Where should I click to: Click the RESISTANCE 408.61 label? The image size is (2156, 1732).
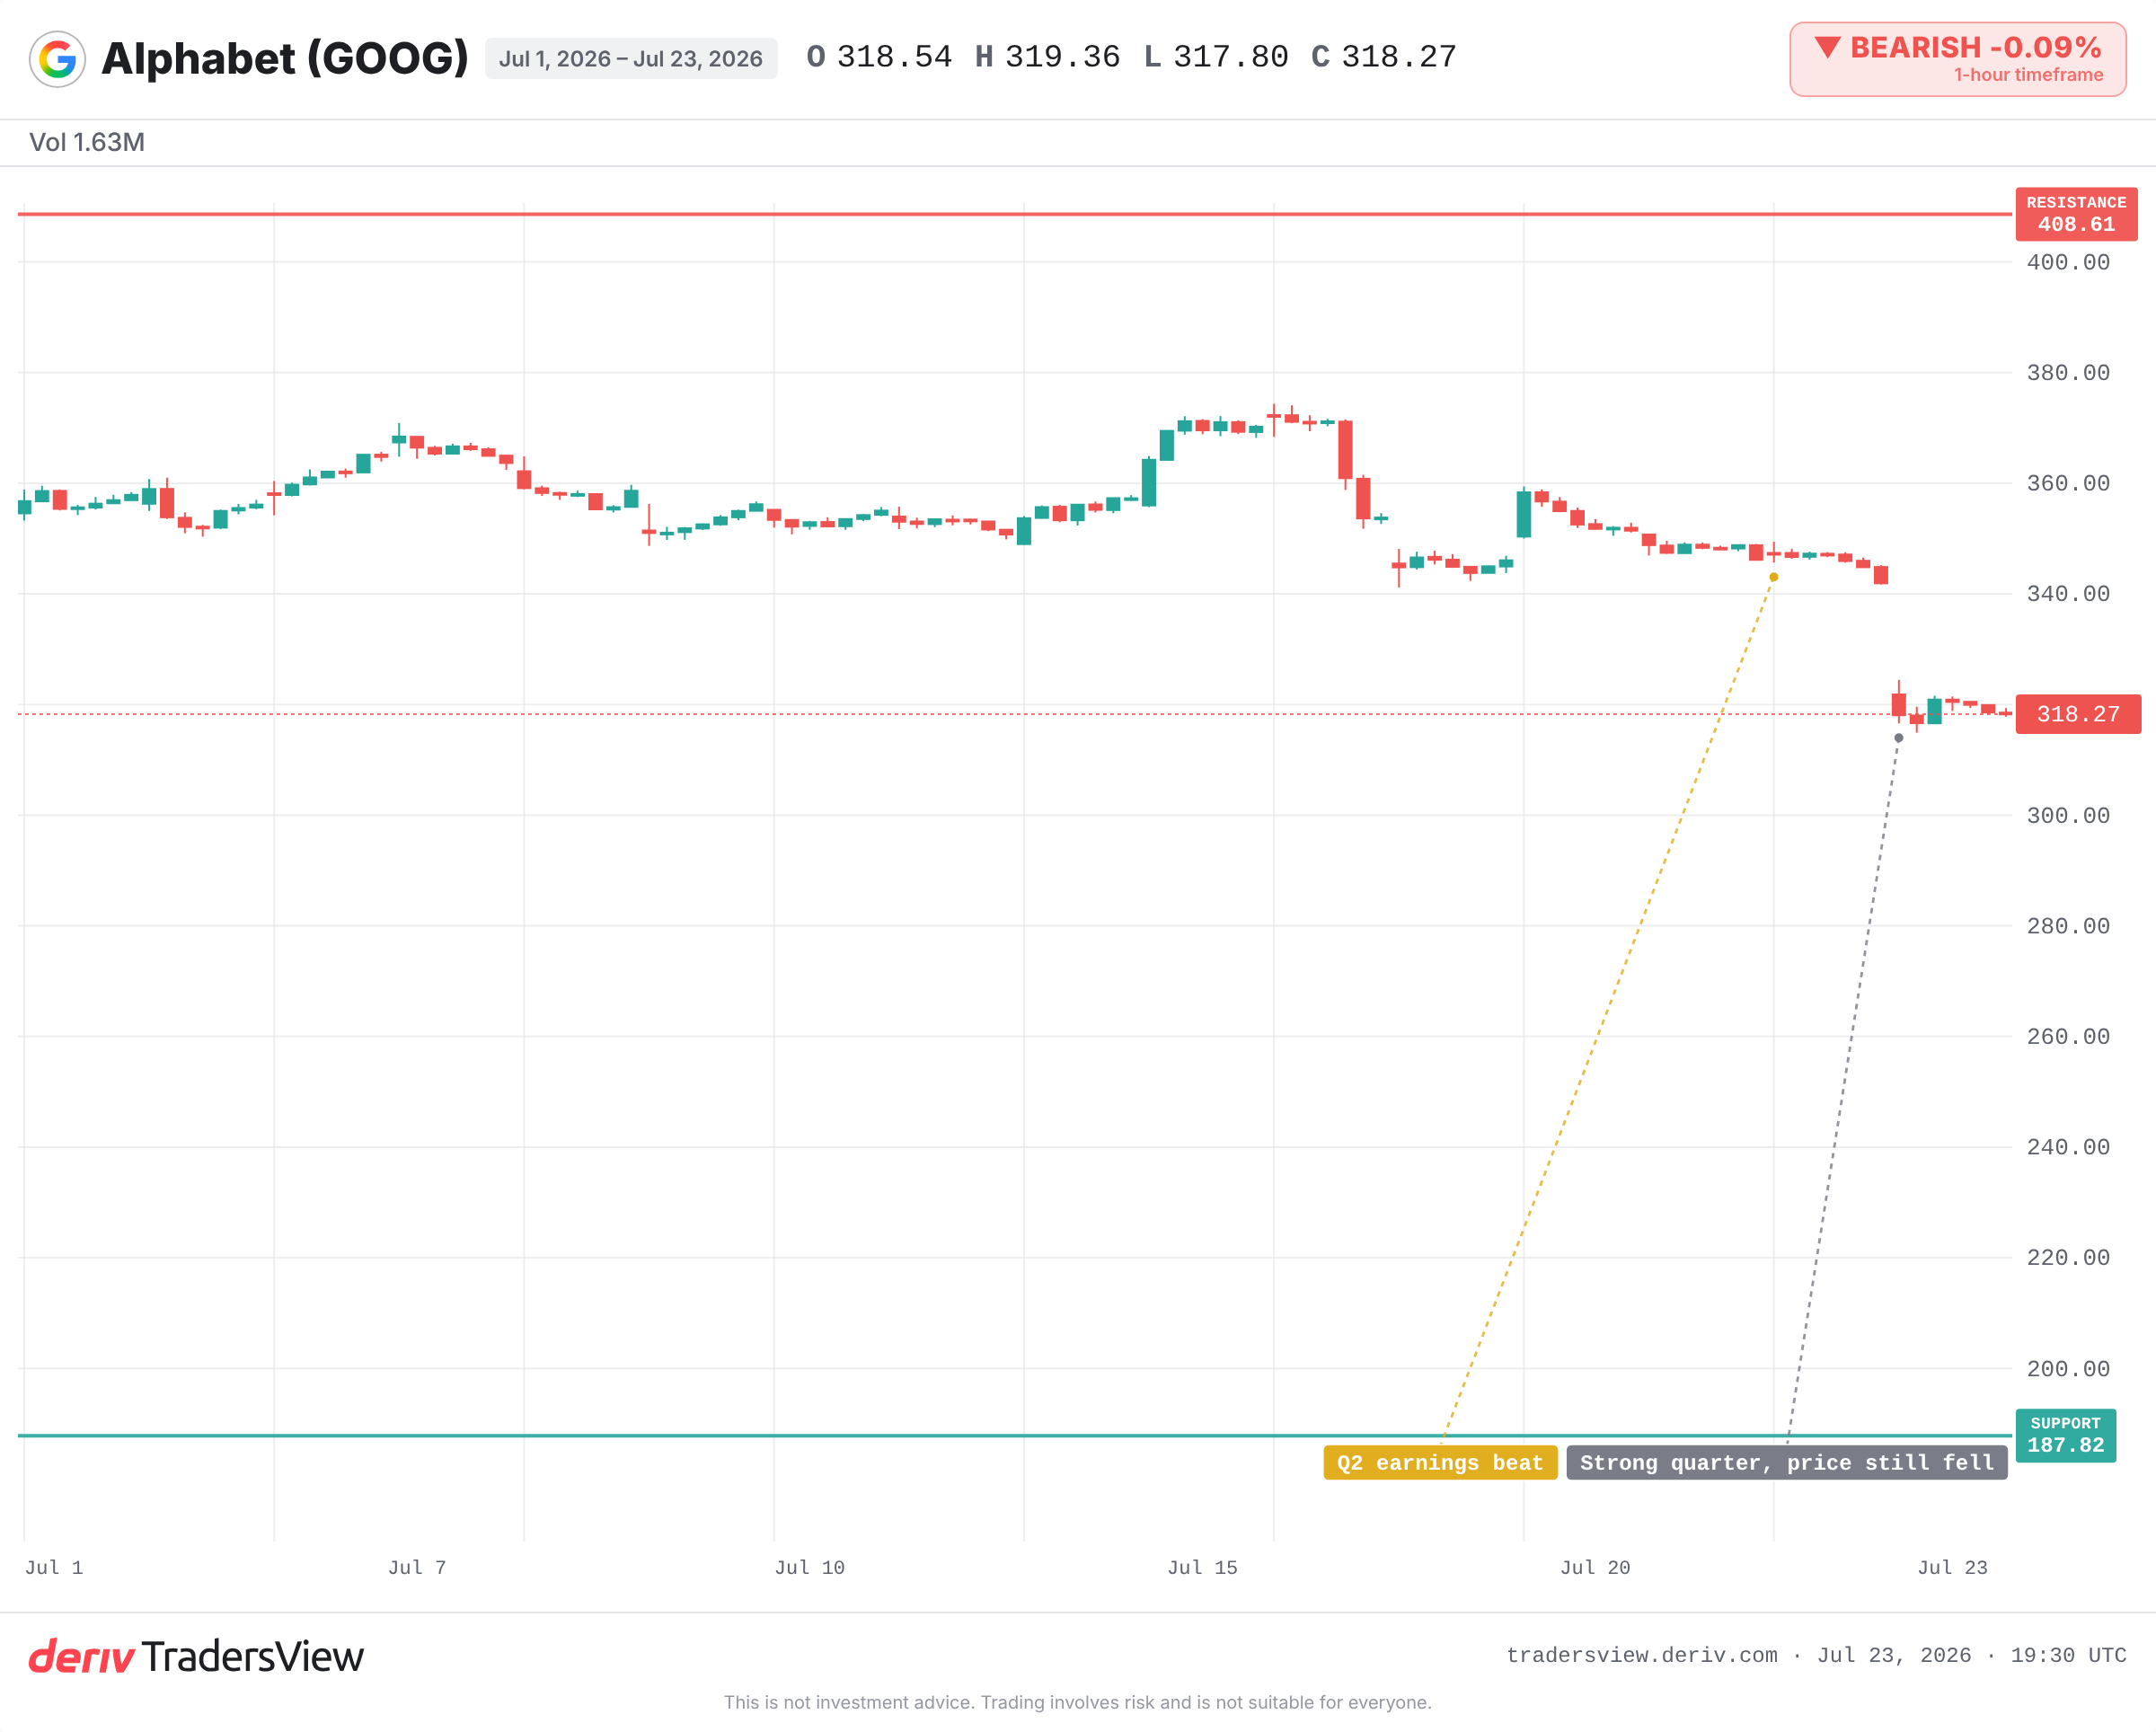(2076, 214)
